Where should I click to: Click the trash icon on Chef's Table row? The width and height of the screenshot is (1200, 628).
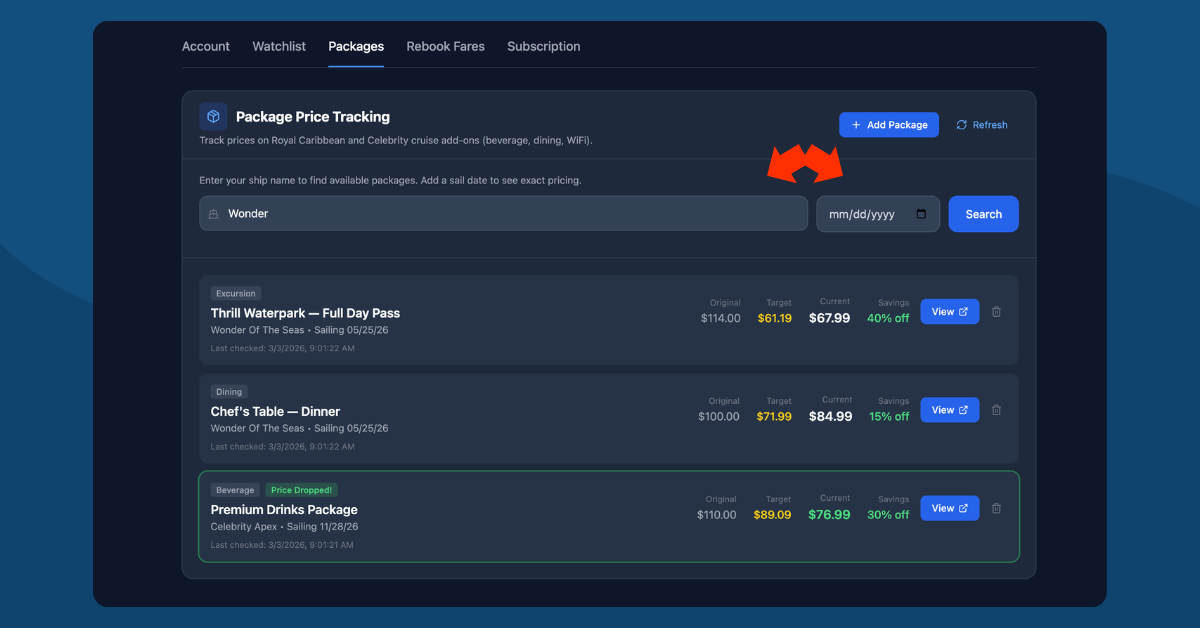pos(996,409)
